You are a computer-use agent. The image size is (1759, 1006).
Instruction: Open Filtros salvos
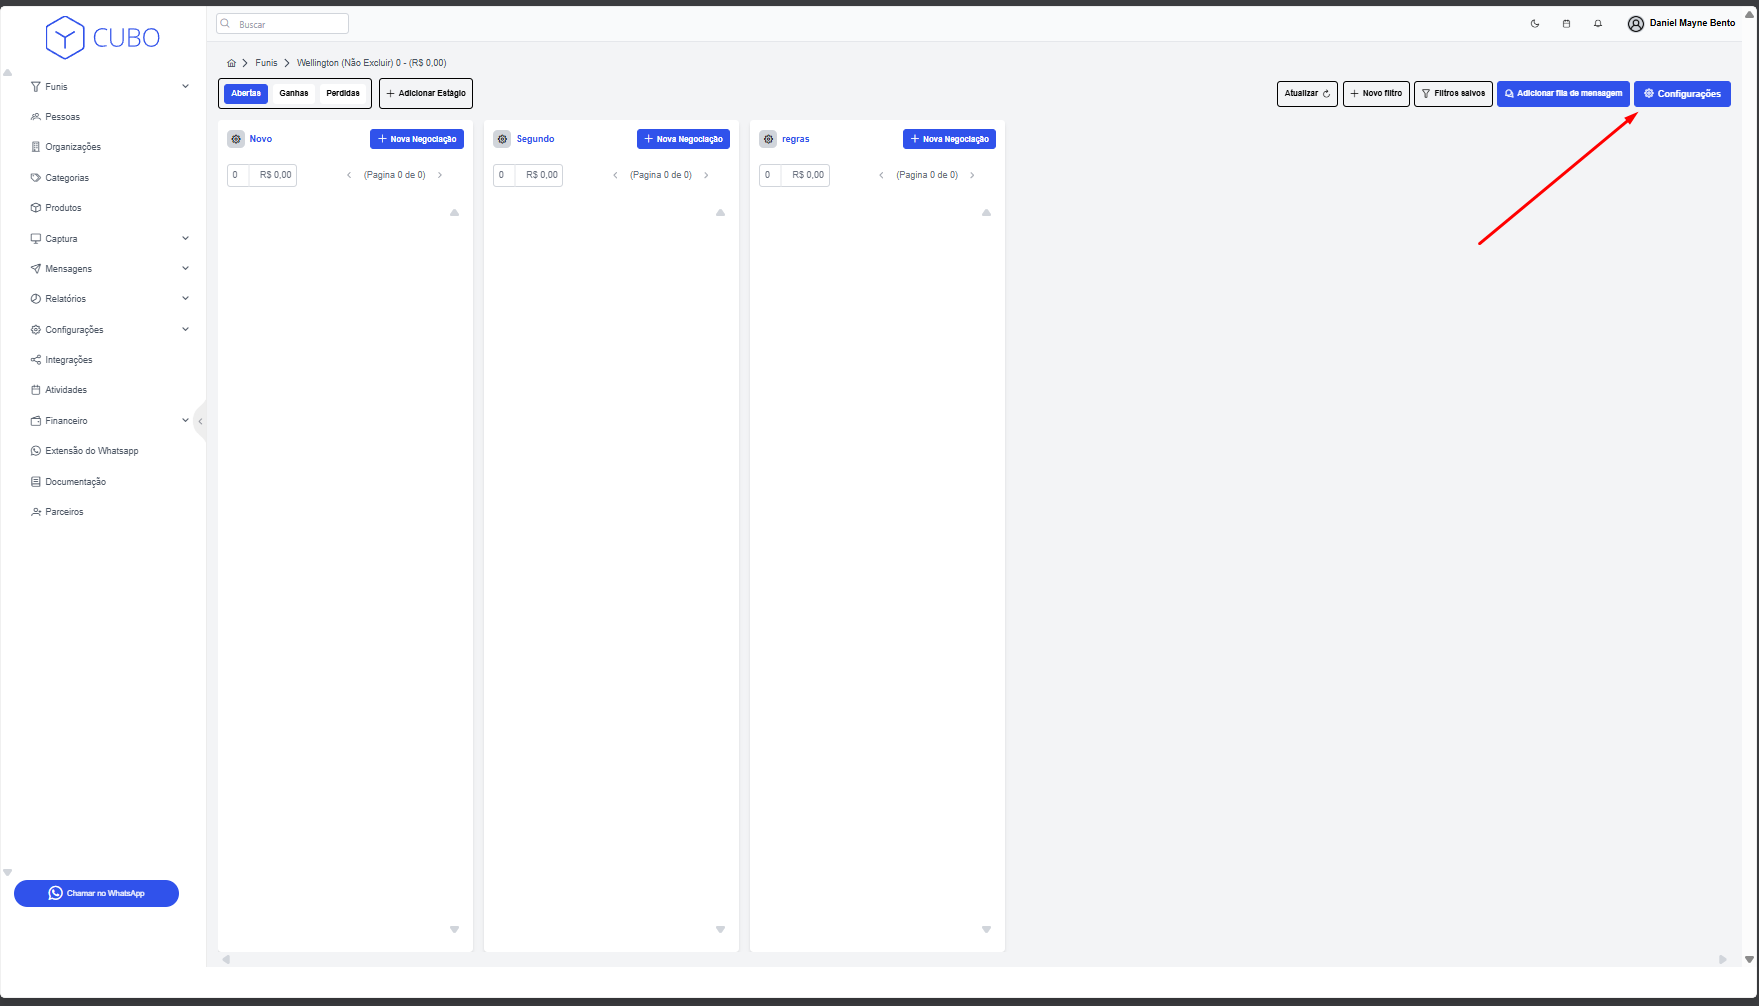point(1453,94)
